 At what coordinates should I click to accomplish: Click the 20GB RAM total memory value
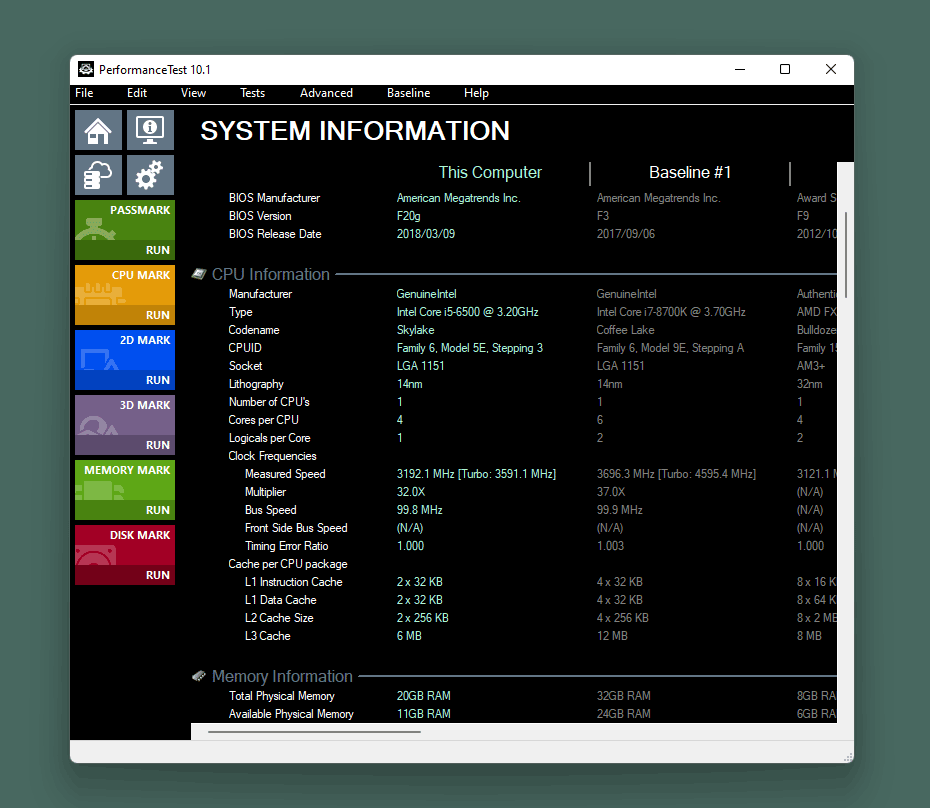coord(423,696)
